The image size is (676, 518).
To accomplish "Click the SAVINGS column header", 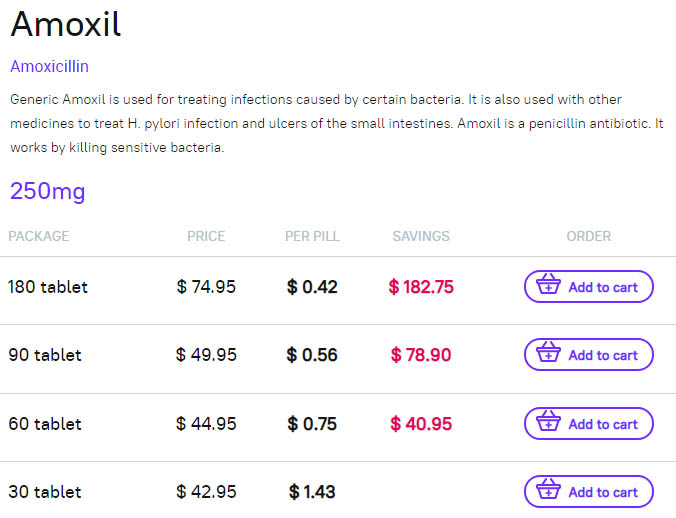I will pos(421,236).
